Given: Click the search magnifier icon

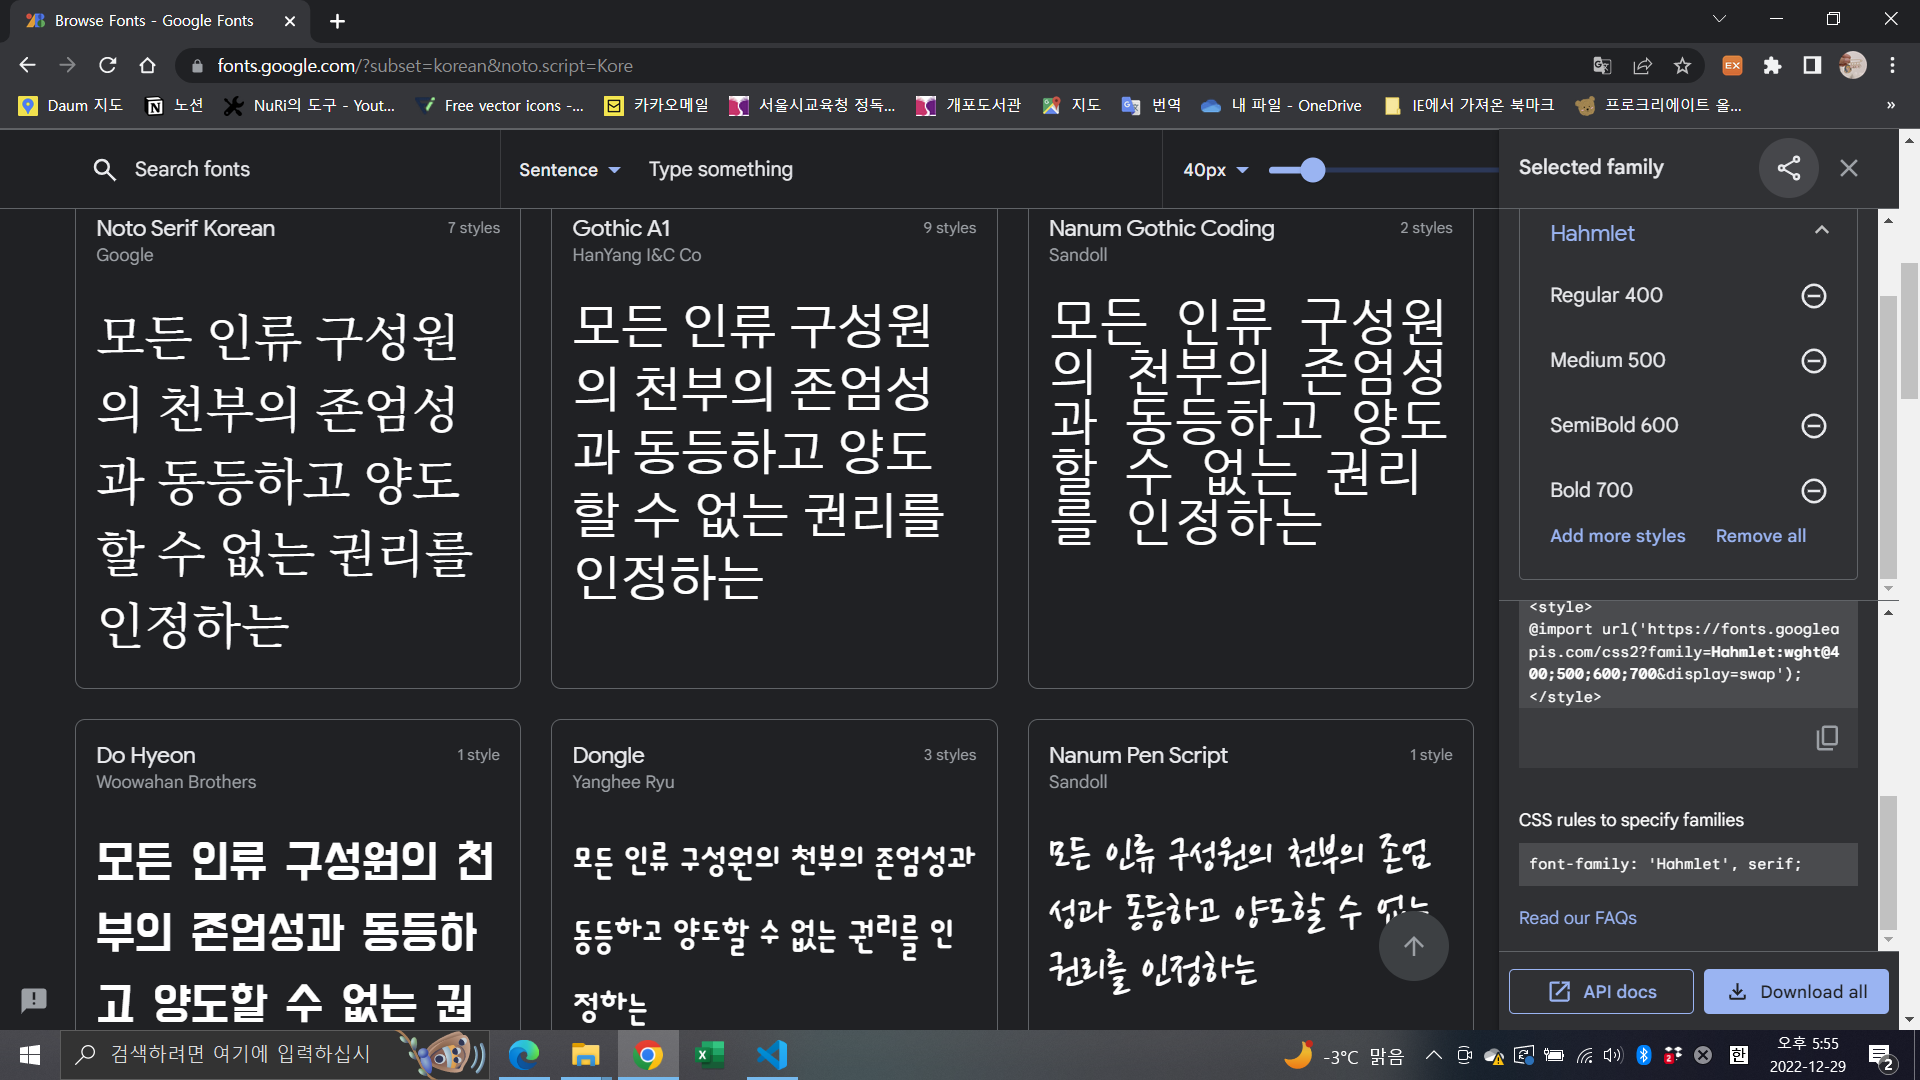Looking at the screenshot, I should 104,169.
